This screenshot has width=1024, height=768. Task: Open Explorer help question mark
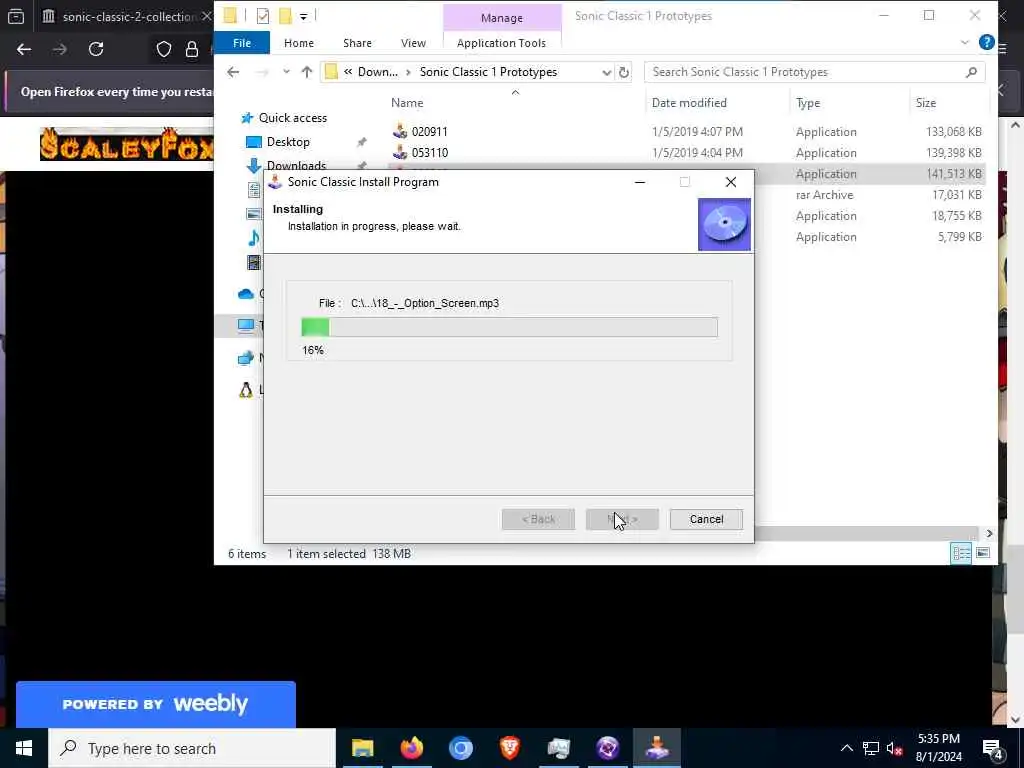987,42
